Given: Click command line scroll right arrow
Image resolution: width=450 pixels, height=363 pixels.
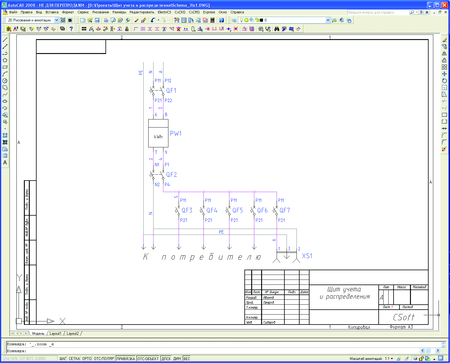Looking at the screenshot, I should (438, 351).
